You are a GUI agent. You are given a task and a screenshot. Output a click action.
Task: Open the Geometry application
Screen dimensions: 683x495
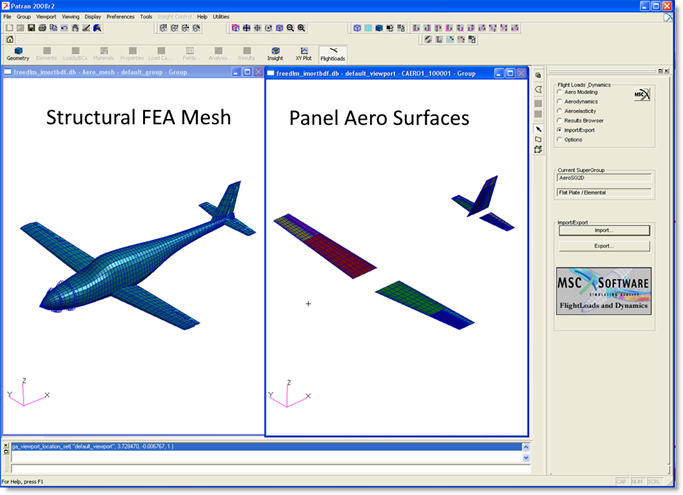[x=18, y=54]
